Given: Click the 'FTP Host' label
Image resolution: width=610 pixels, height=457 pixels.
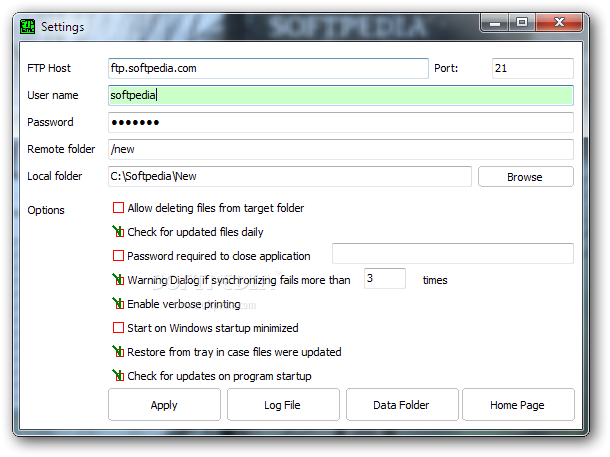Looking at the screenshot, I should pos(49,68).
